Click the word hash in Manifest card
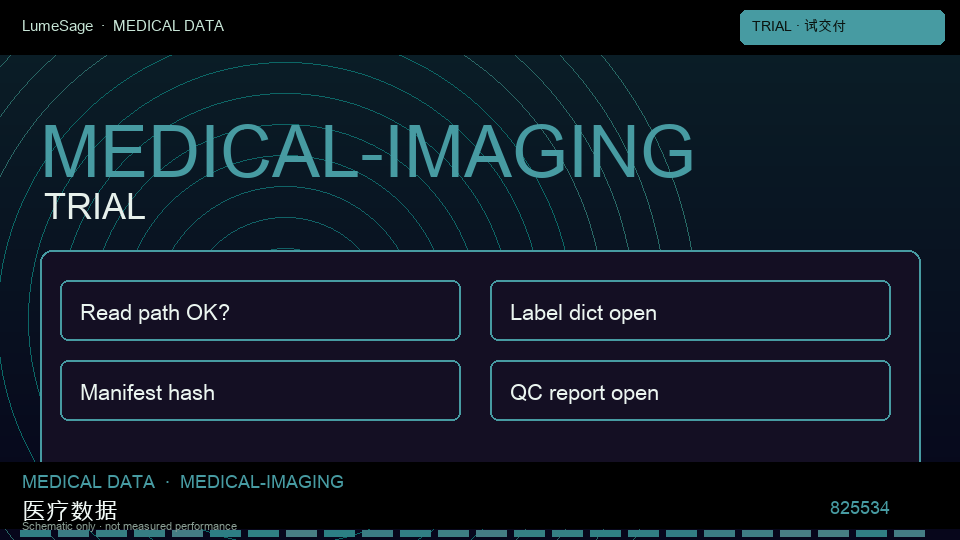This screenshot has height=540, width=960. 191,392
